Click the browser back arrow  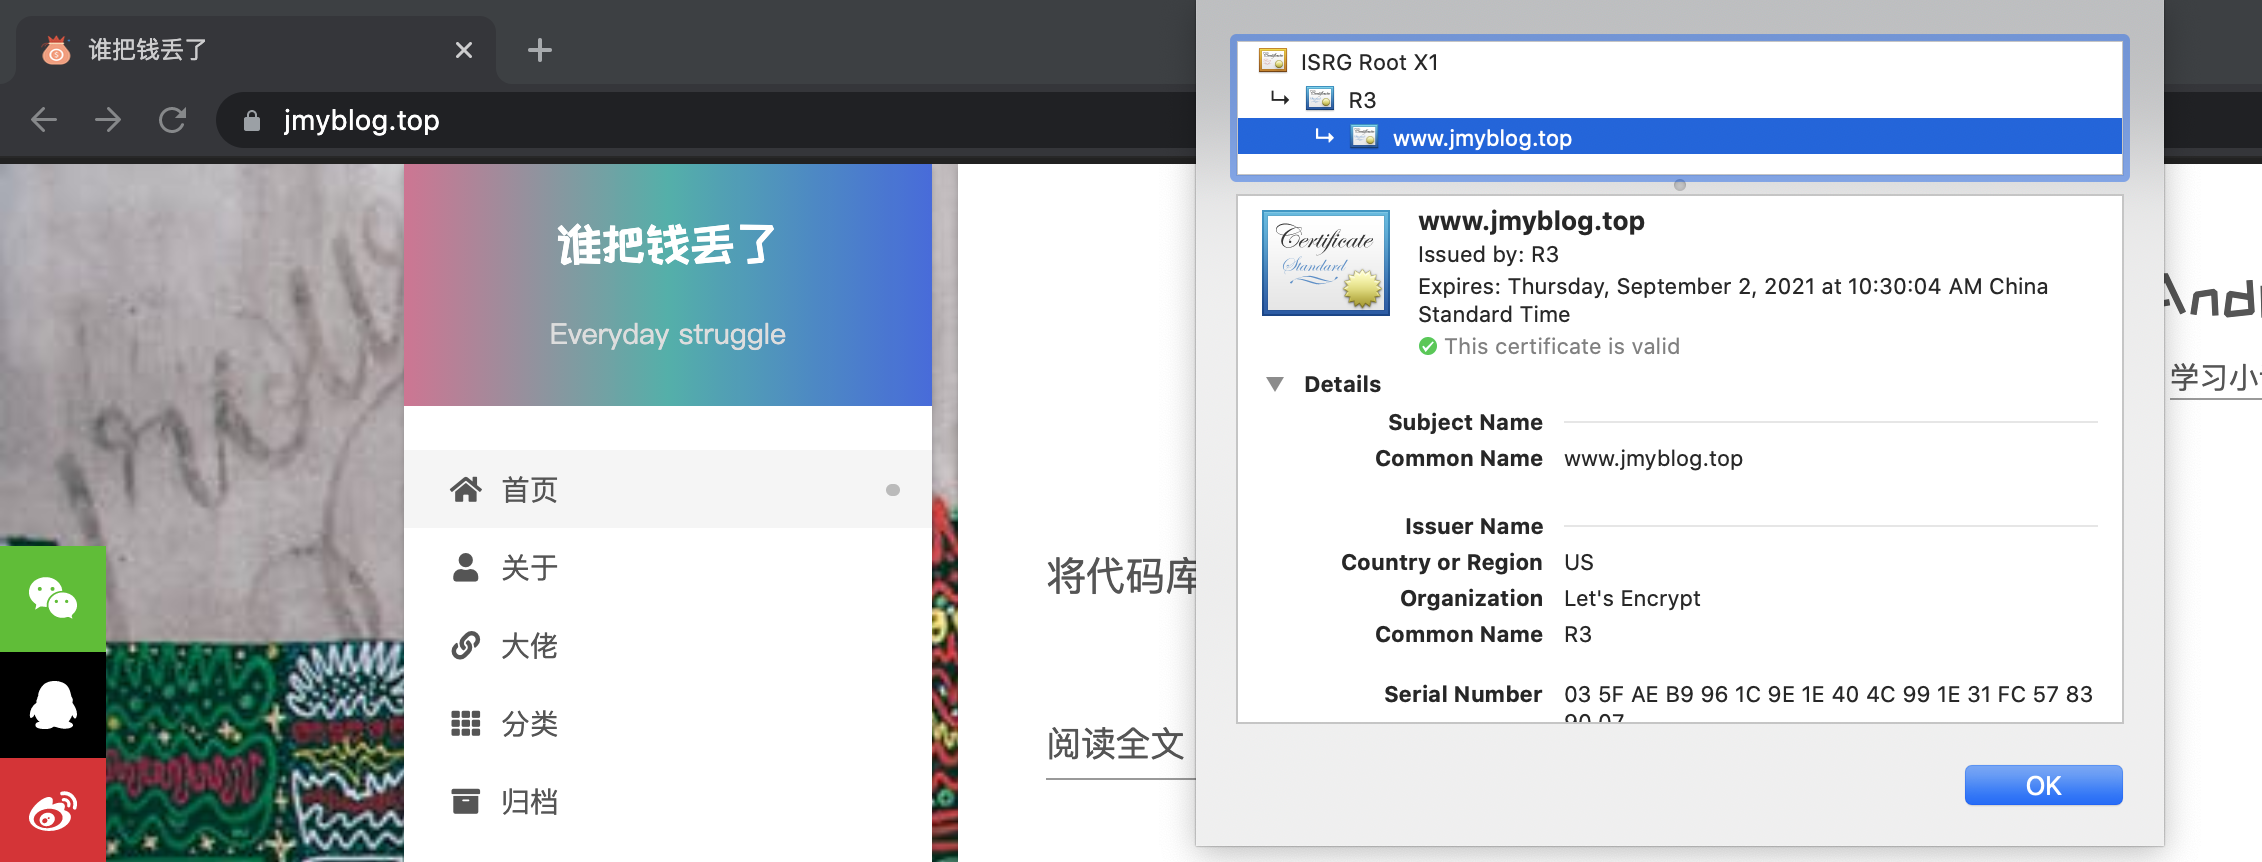pos(44,120)
